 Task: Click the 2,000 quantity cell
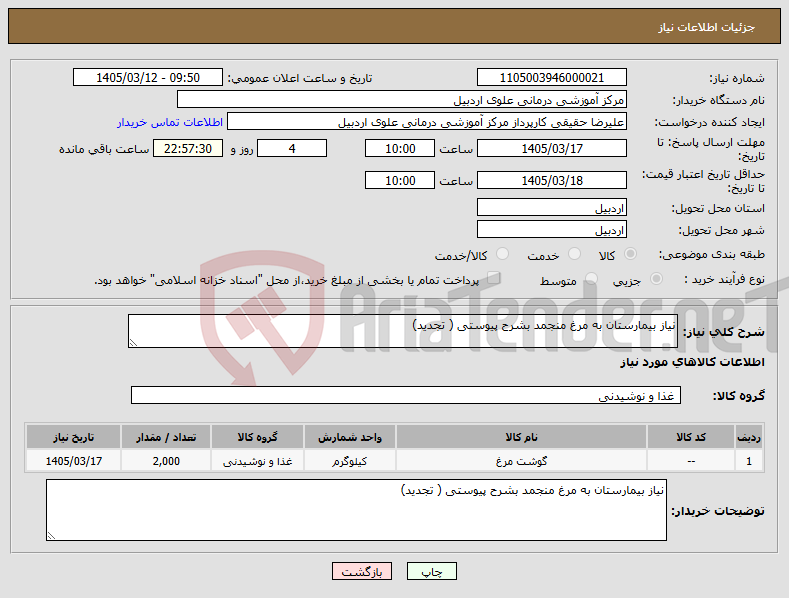point(166,461)
